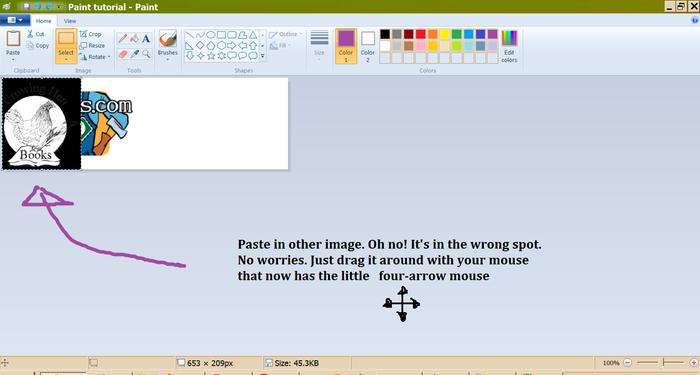Open the Paint application menu button
Viewport: 700px width, 375px height.
point(15,20)
